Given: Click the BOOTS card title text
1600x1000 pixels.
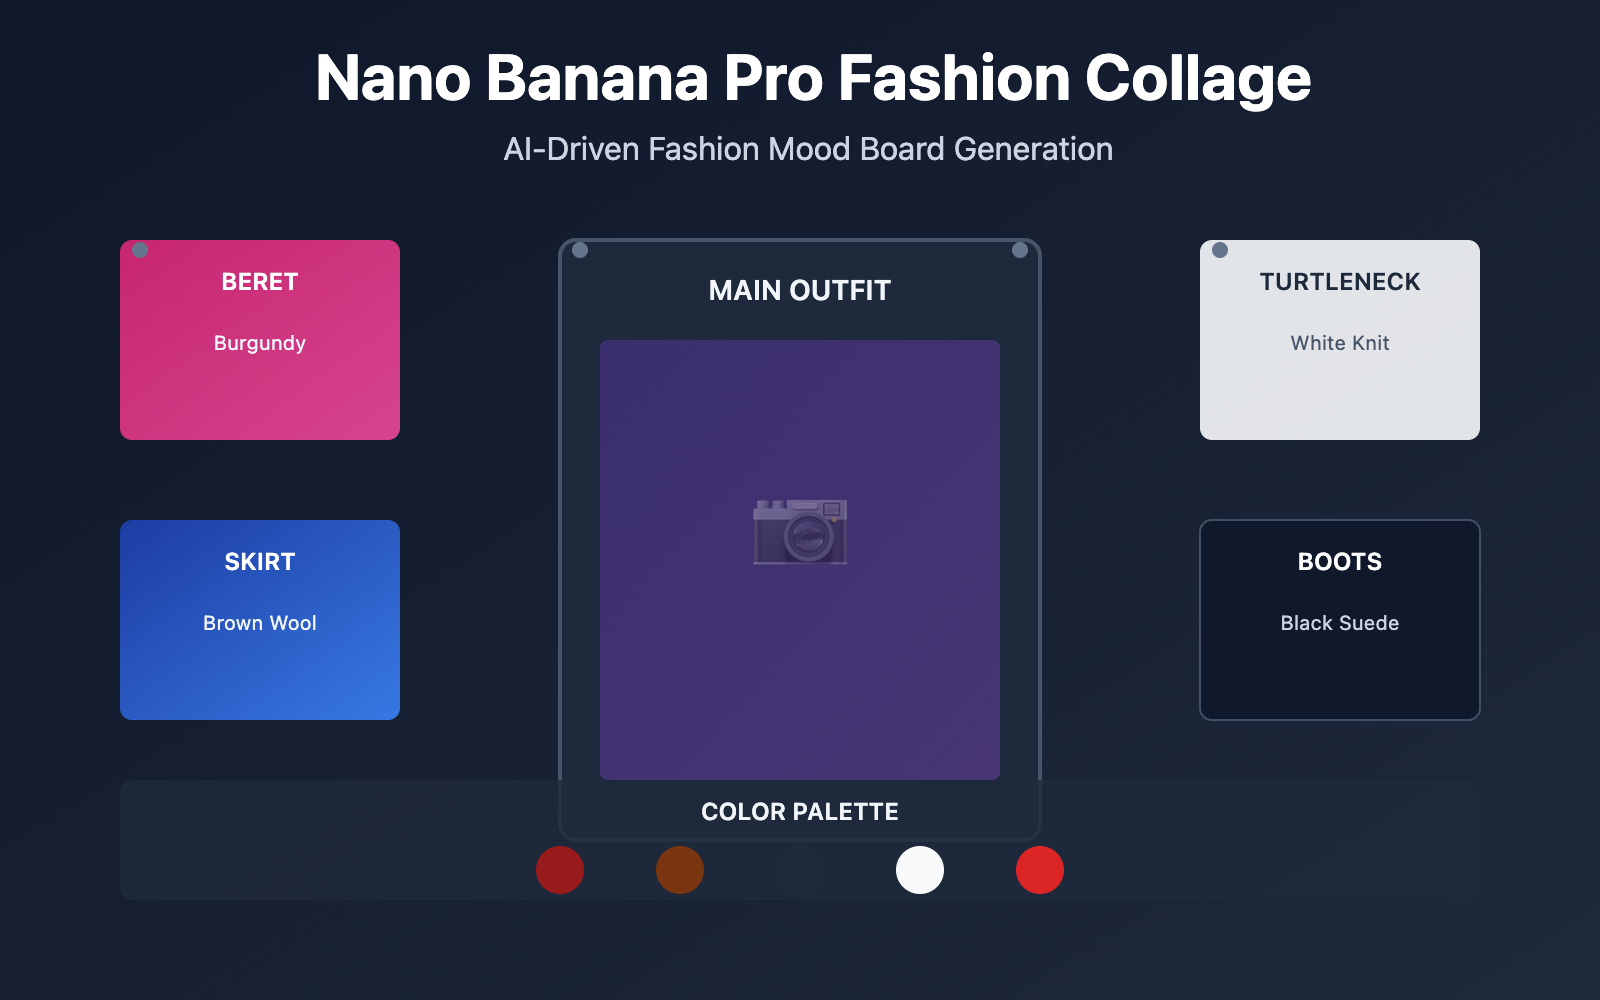Looking at the screenshot, I should tap(1339, 562).
